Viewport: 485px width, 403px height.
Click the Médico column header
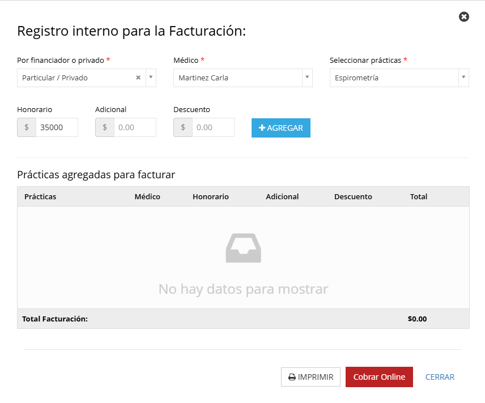147,197
